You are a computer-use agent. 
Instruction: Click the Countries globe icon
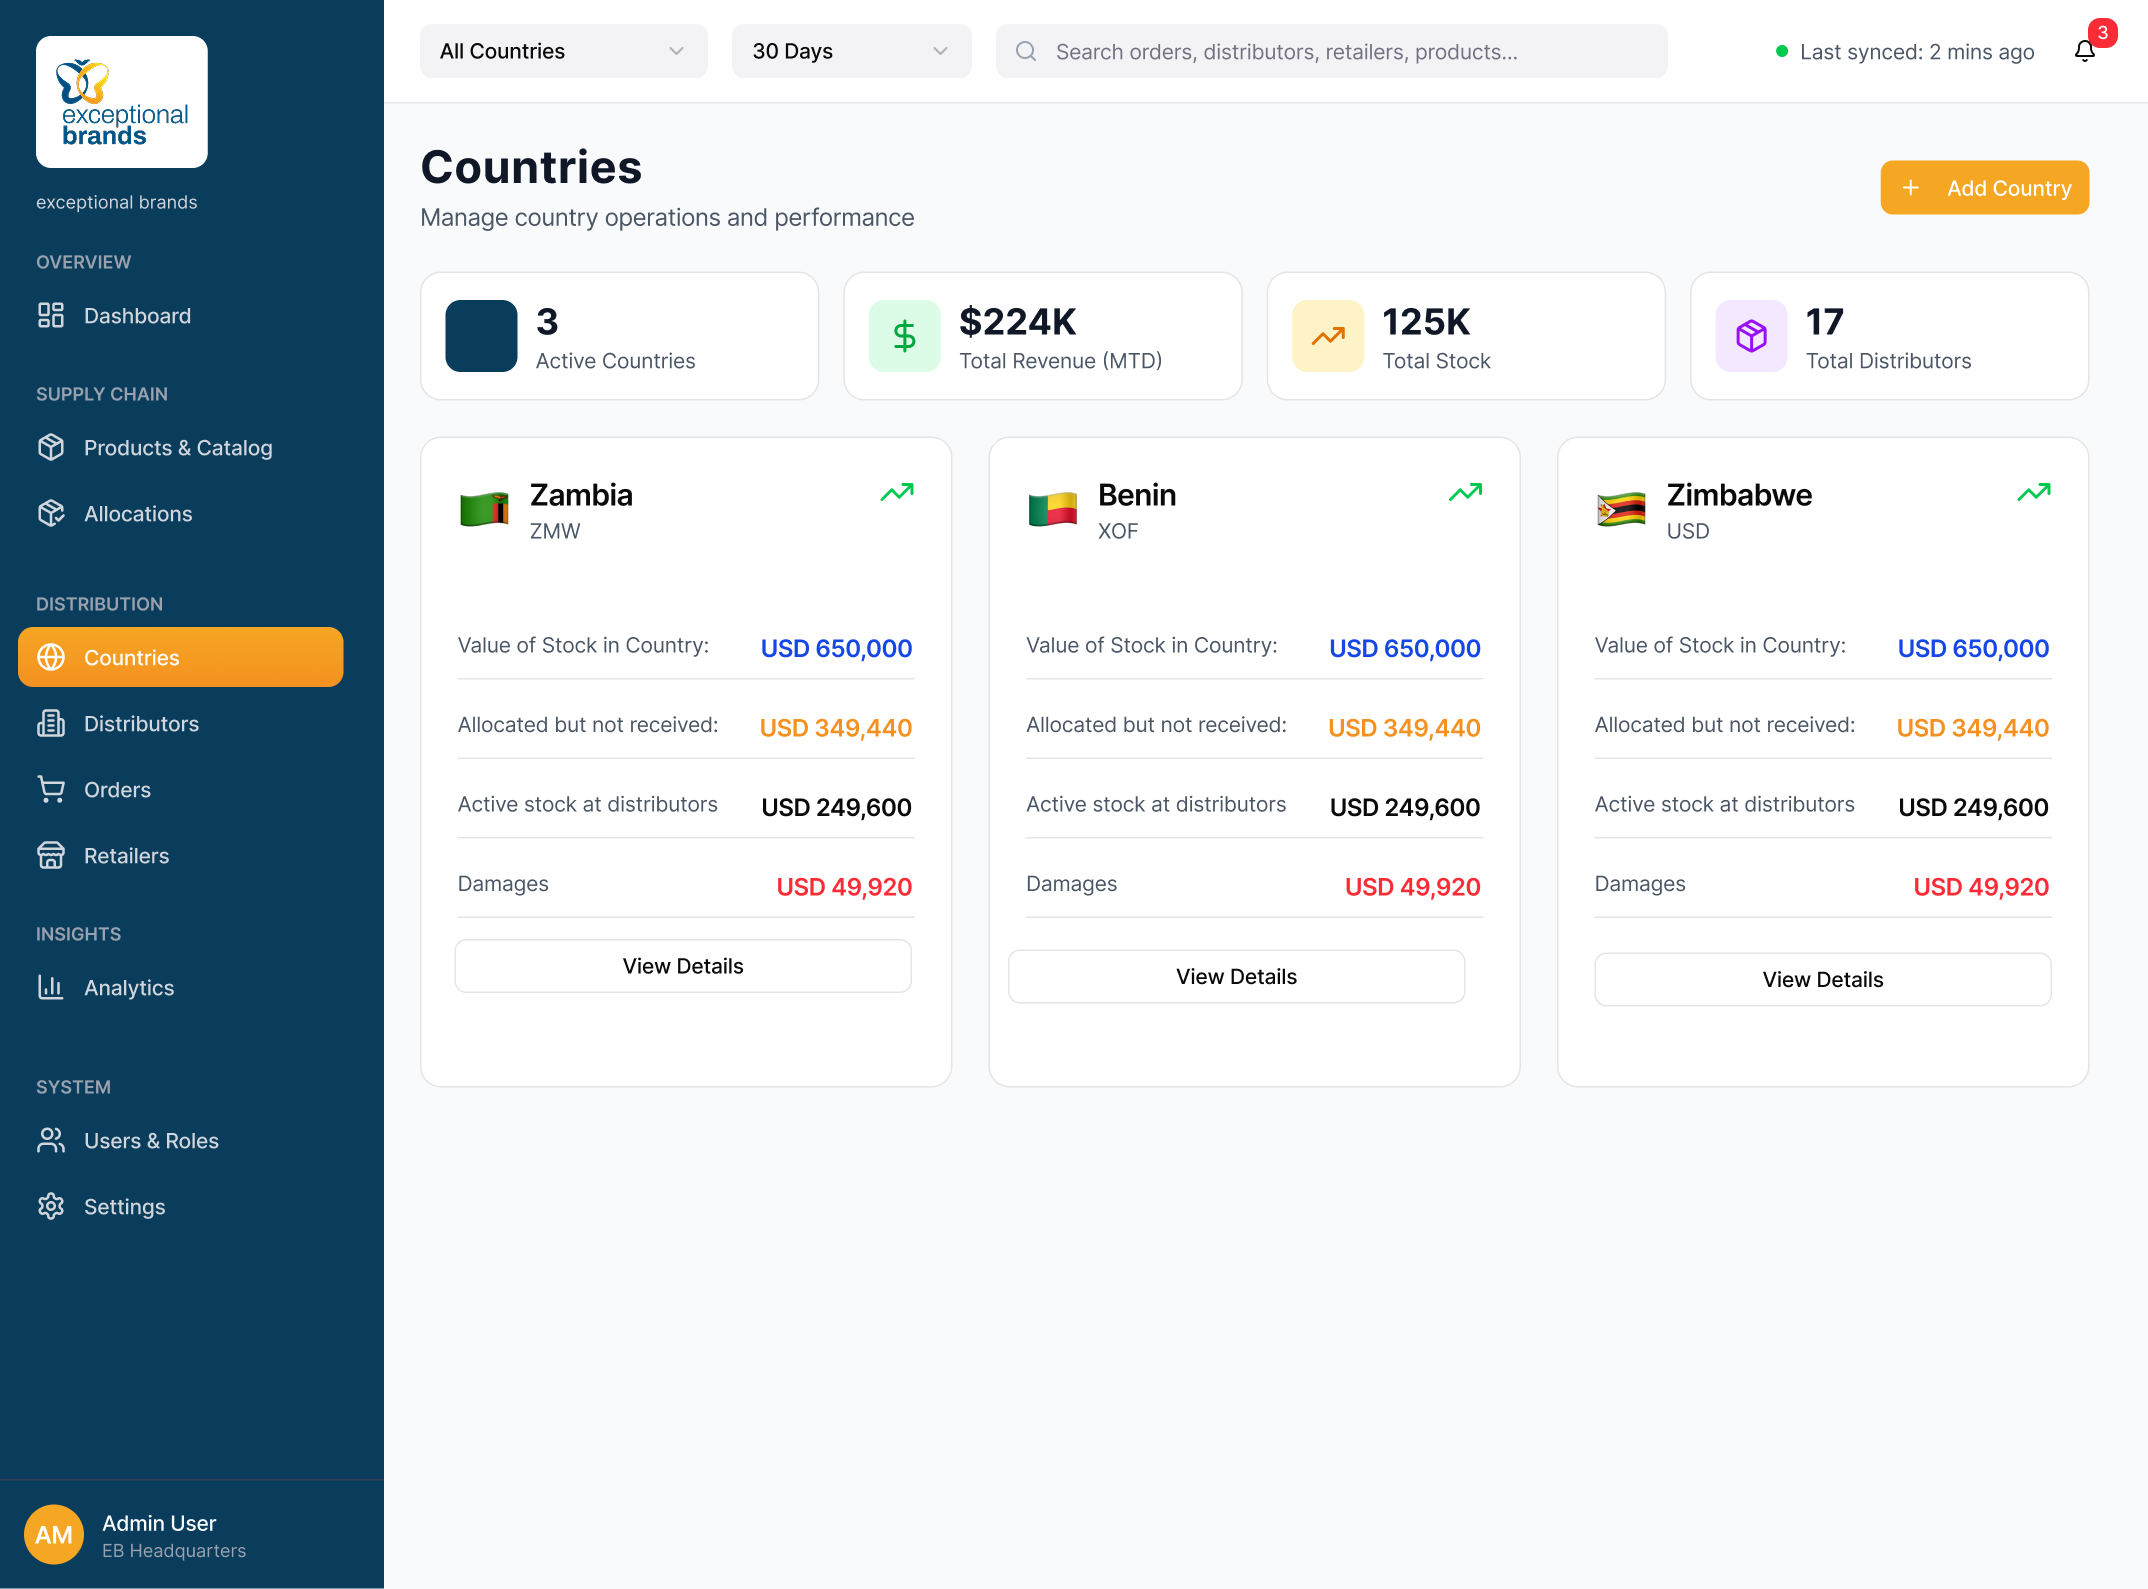[51, 657]
